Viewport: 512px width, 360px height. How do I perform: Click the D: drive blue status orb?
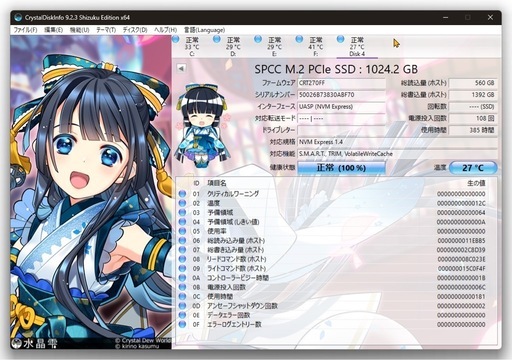217,39
